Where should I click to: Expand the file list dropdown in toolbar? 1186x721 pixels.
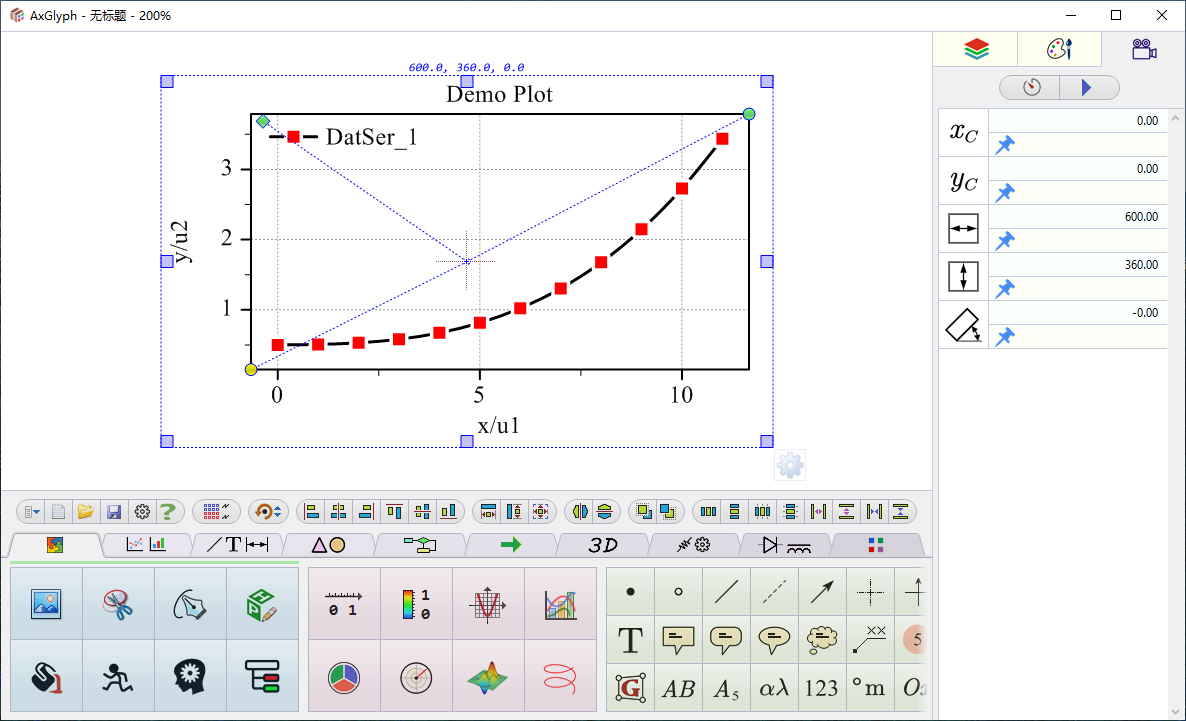pyautogui.click(x=32, y=512)
